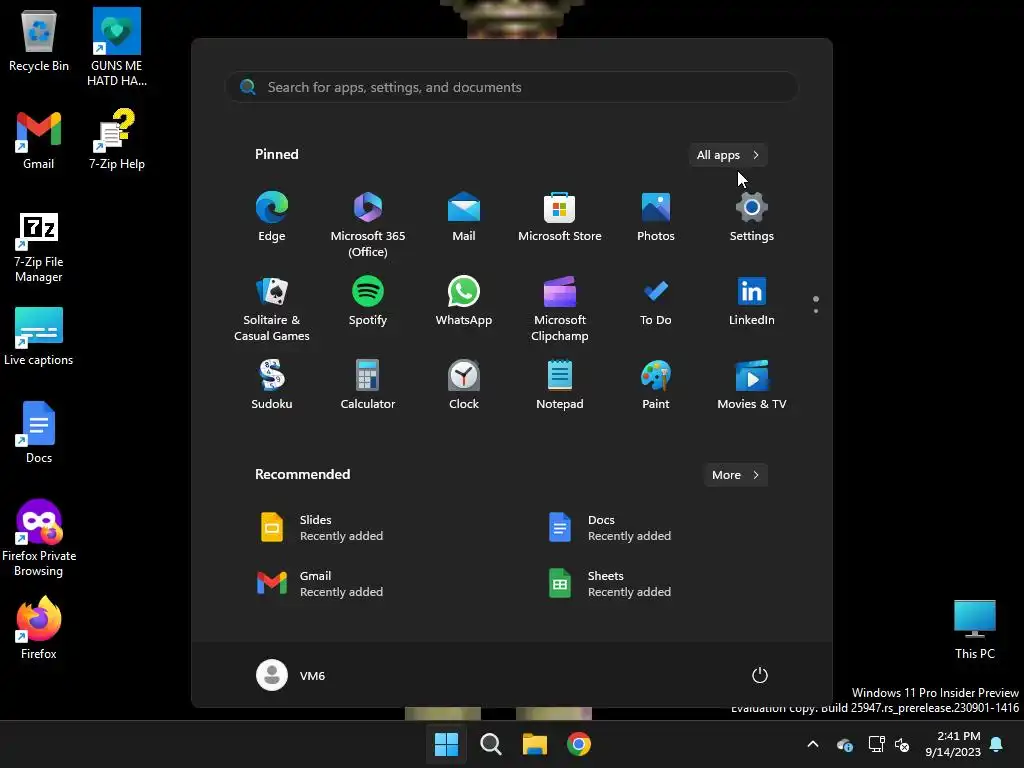Open Microsoft Clipchamp
This screenshot has width=1024, height=768.
click(560, 309)
